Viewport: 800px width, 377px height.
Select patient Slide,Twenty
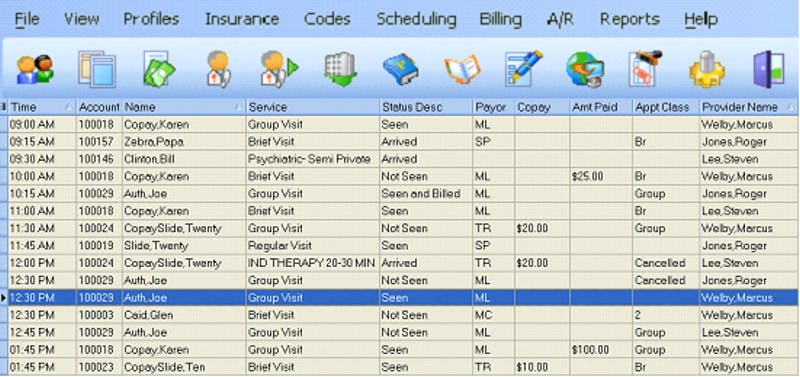(x=184, y=246)
